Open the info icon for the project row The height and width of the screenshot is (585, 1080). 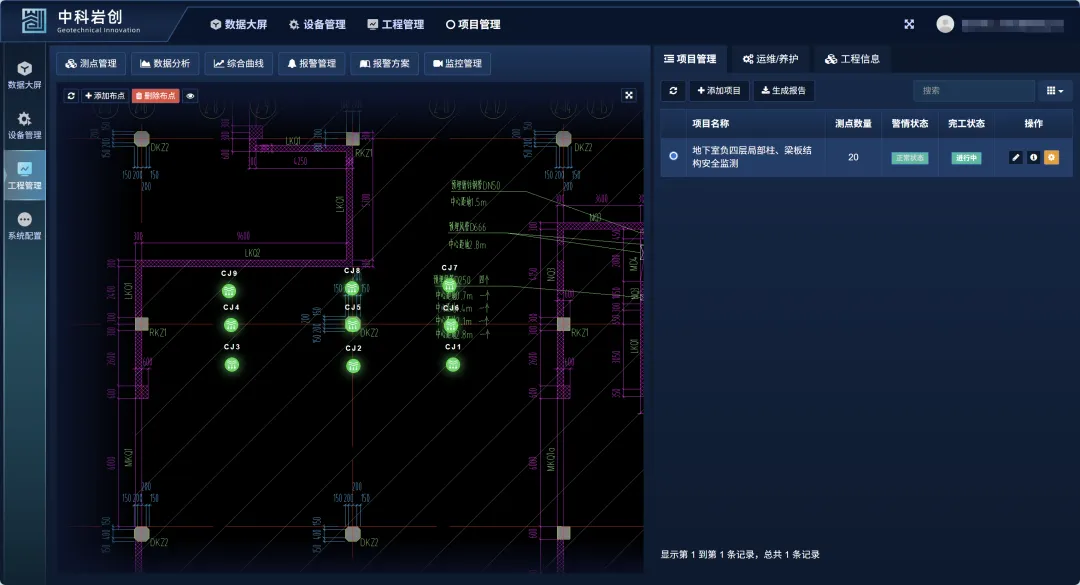point(1033,157)
